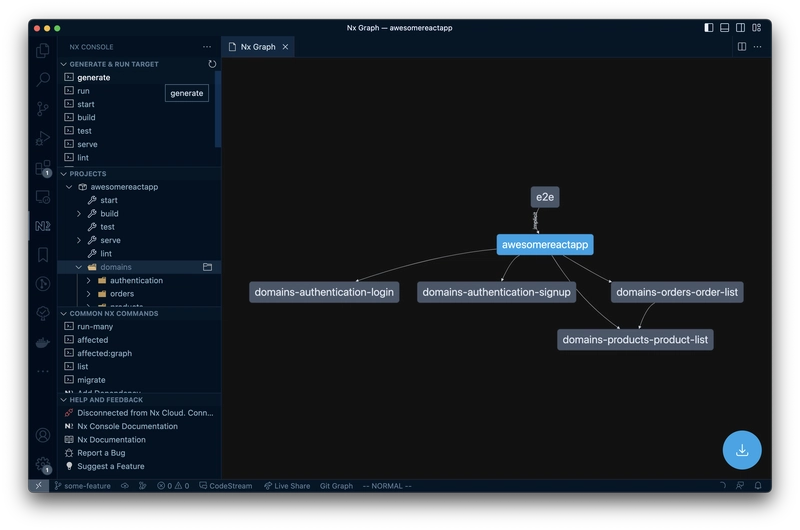
Task: Select domains-authentication-login graph node
Action: [324, 292]
